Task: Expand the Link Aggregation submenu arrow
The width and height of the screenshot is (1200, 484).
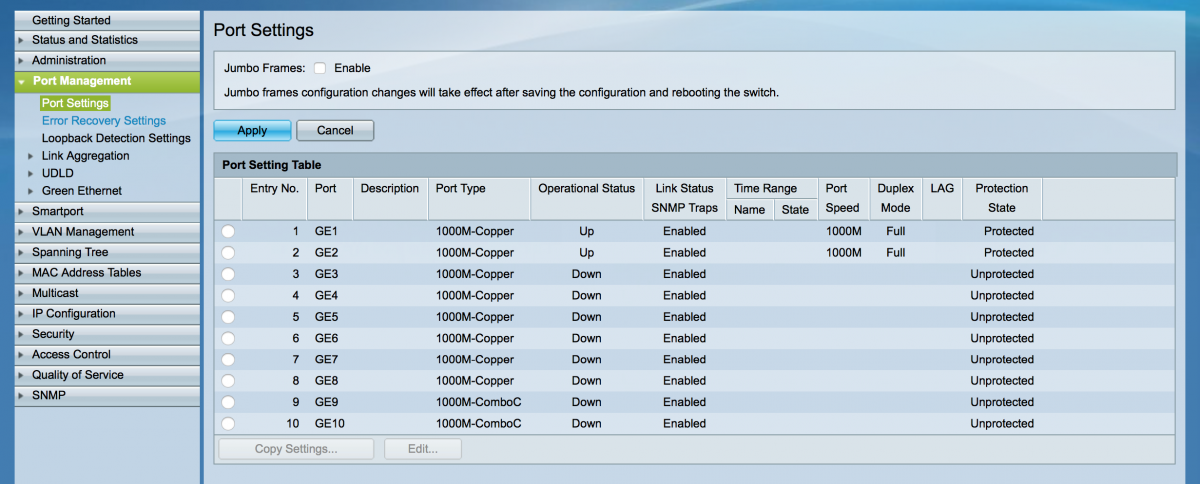Action: [31, 156]
